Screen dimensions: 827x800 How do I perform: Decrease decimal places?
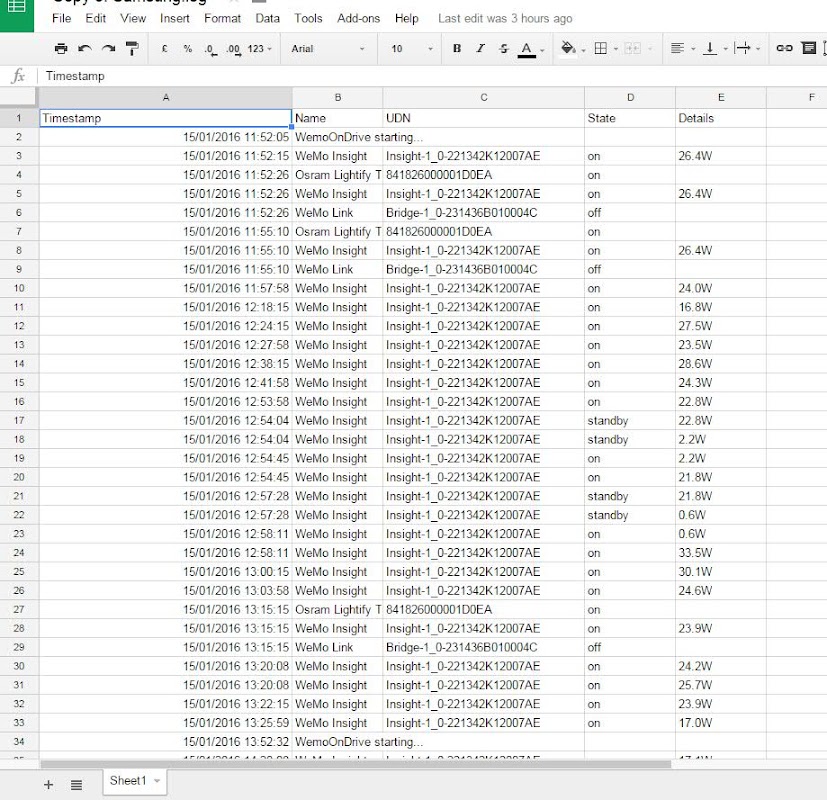point(210,49)
